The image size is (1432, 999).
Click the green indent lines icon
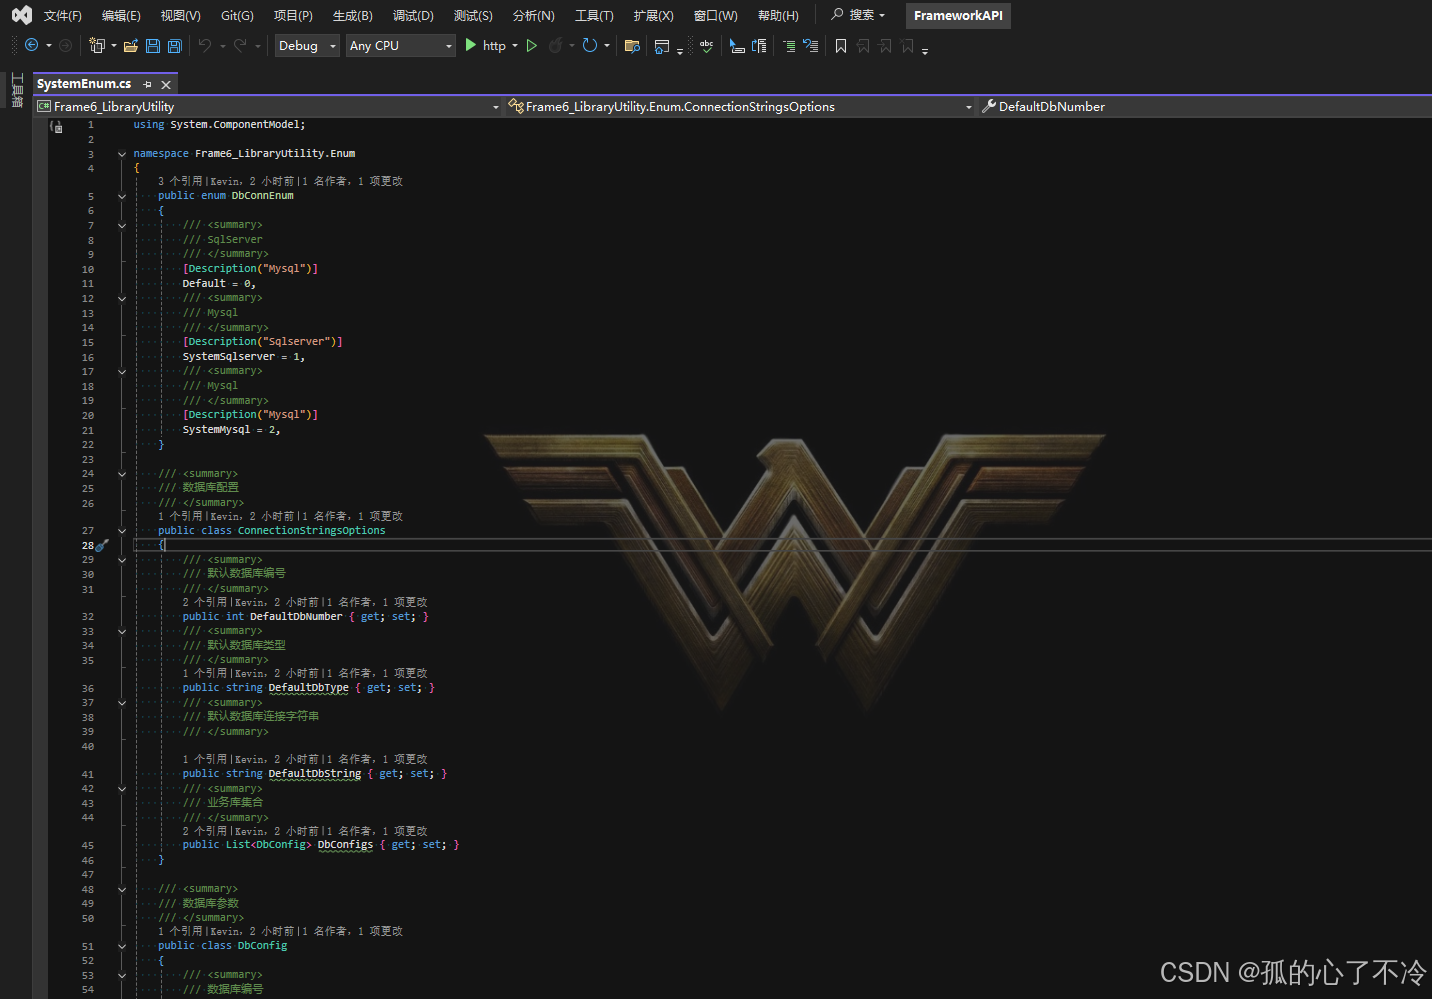tap(789, 45)
